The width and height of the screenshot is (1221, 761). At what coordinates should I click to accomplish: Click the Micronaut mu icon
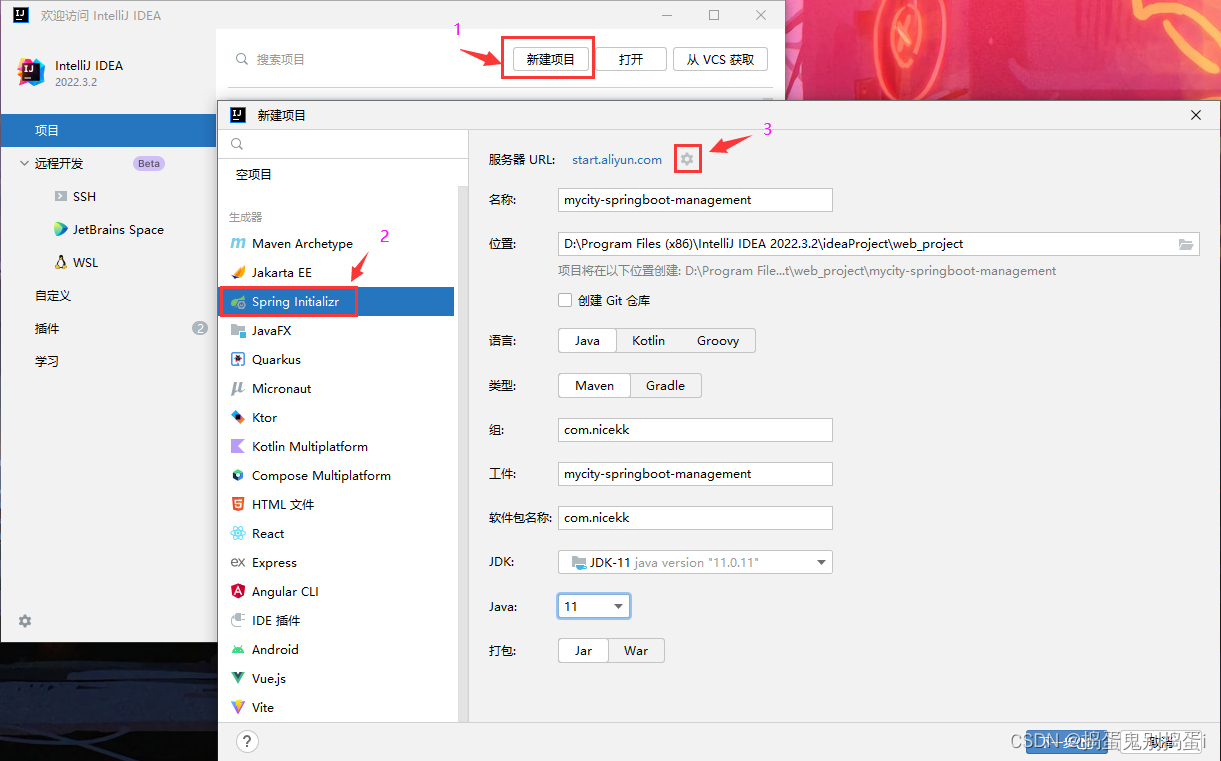click(x=238, y=388)
